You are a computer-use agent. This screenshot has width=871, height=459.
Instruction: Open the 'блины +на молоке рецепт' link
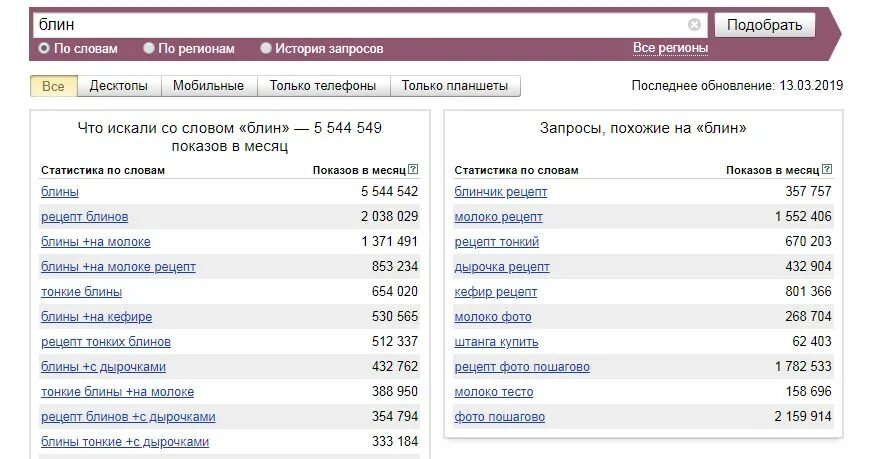pyautogui.click(x=118, y=267)
